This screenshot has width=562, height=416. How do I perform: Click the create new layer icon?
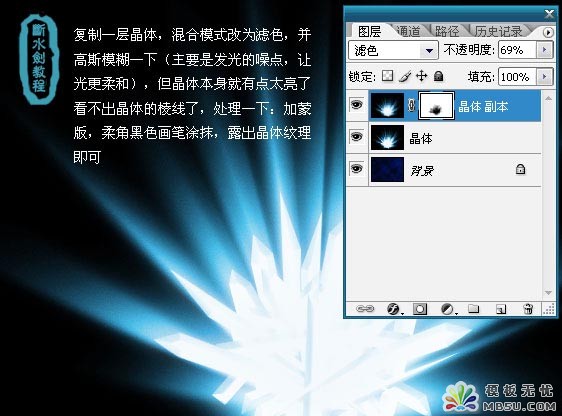click(501, 309)
